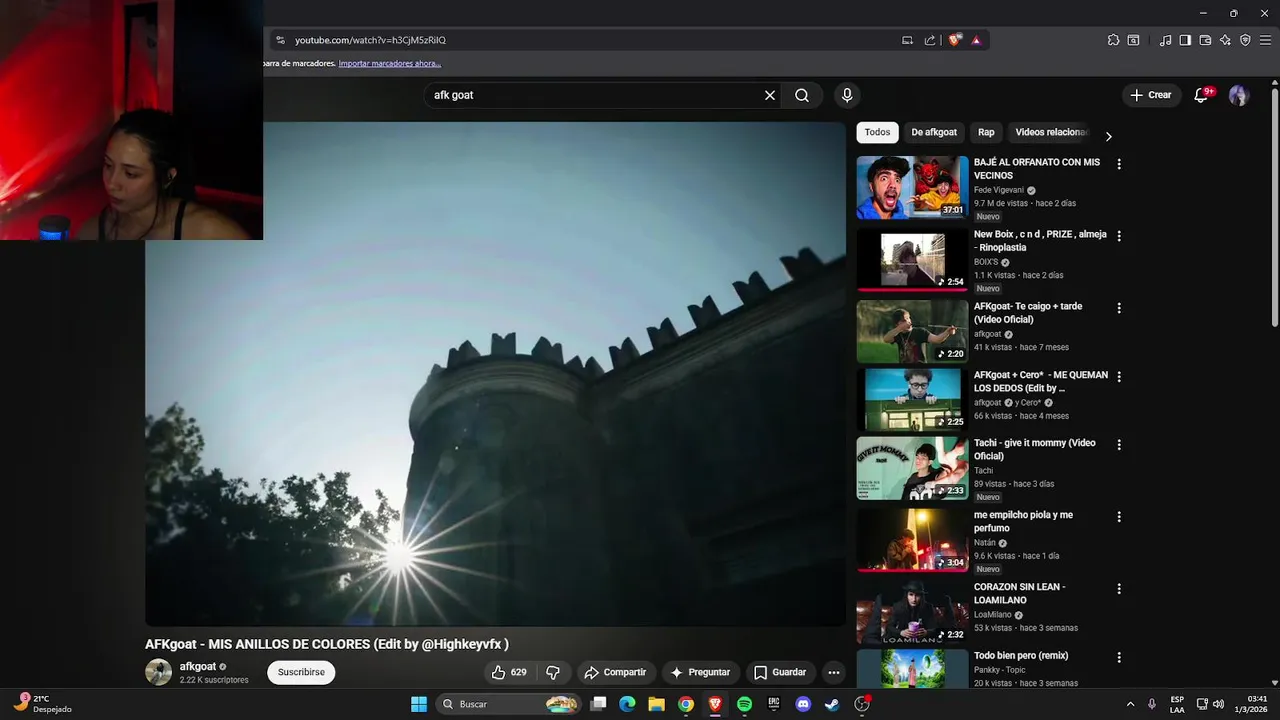Open me empilcho piola y me perfumo thumbnail

[912, 540]
